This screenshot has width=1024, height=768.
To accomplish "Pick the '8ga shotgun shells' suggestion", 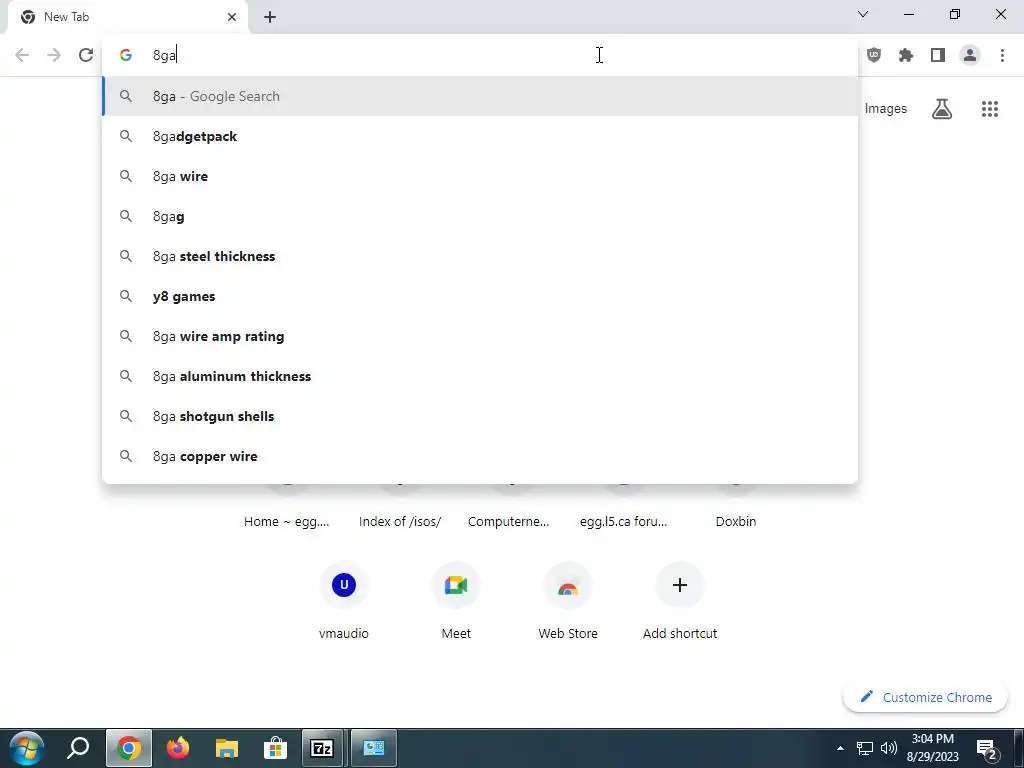I will pyautogui.click(x=480, y=416).
